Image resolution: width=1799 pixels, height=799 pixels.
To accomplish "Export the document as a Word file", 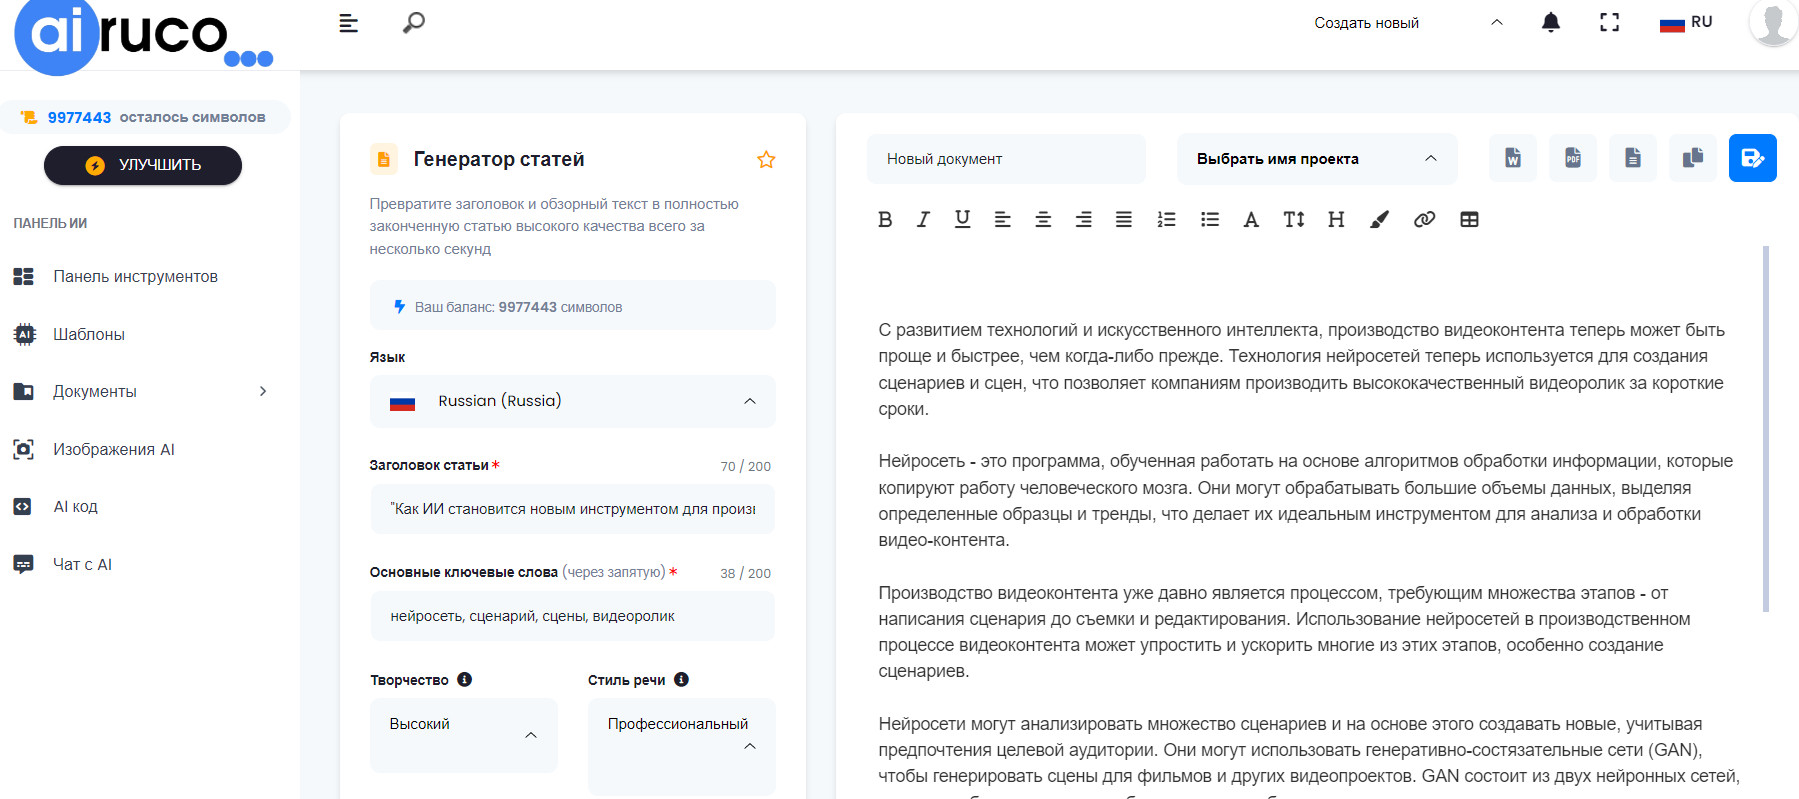I will [x=1512, y=158].
